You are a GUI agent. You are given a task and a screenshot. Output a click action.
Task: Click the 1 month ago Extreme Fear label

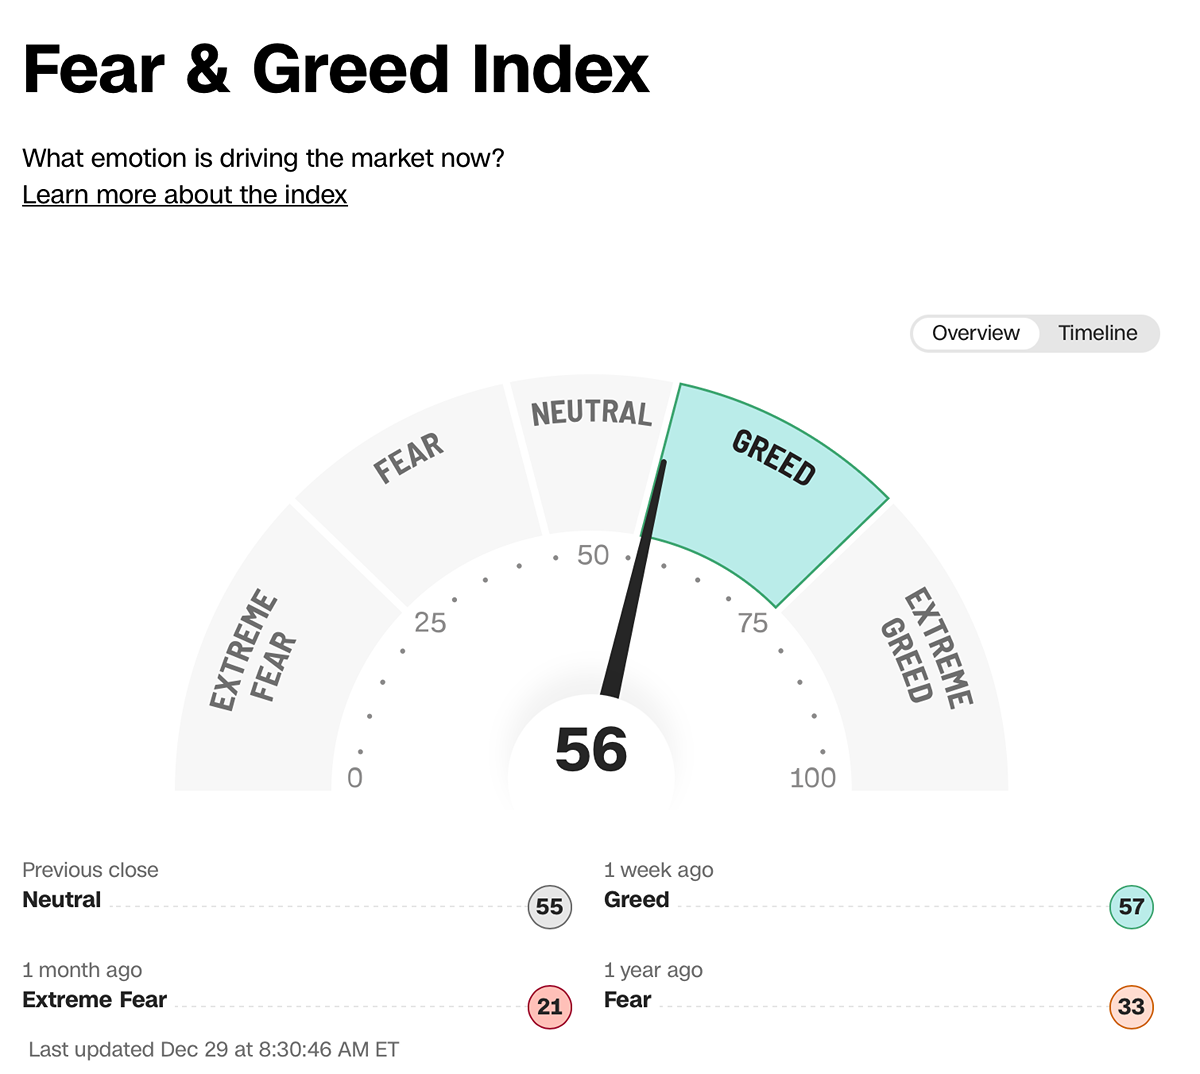[x=95, y=999]
